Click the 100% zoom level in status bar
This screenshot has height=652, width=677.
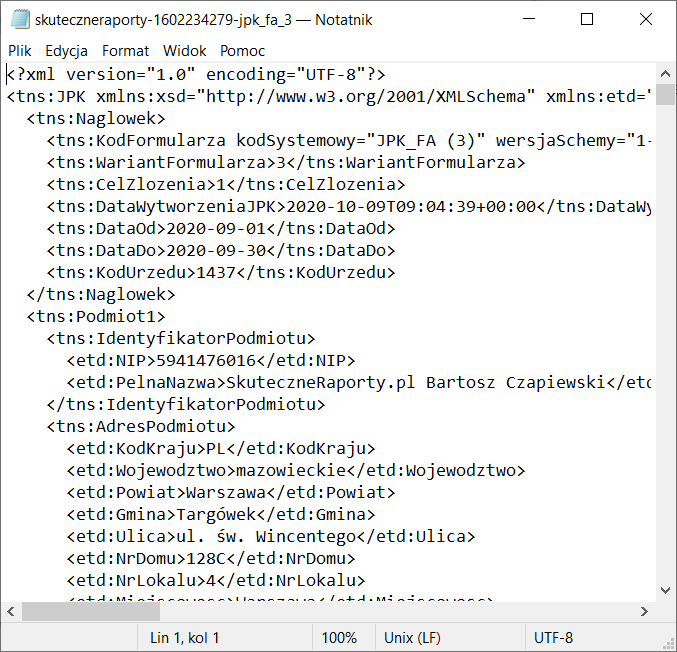point(339,637)
